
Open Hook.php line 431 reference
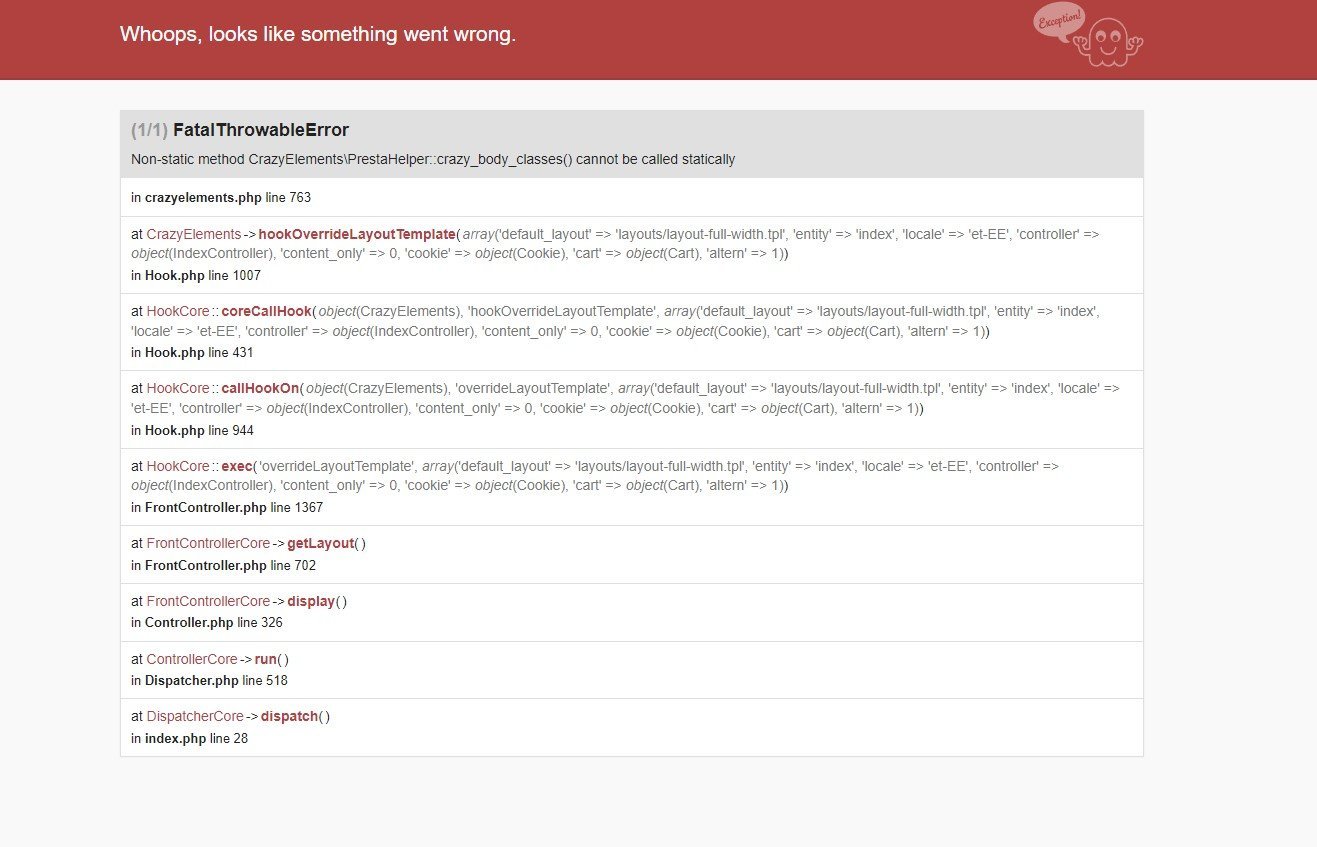[x=192, y=353]
